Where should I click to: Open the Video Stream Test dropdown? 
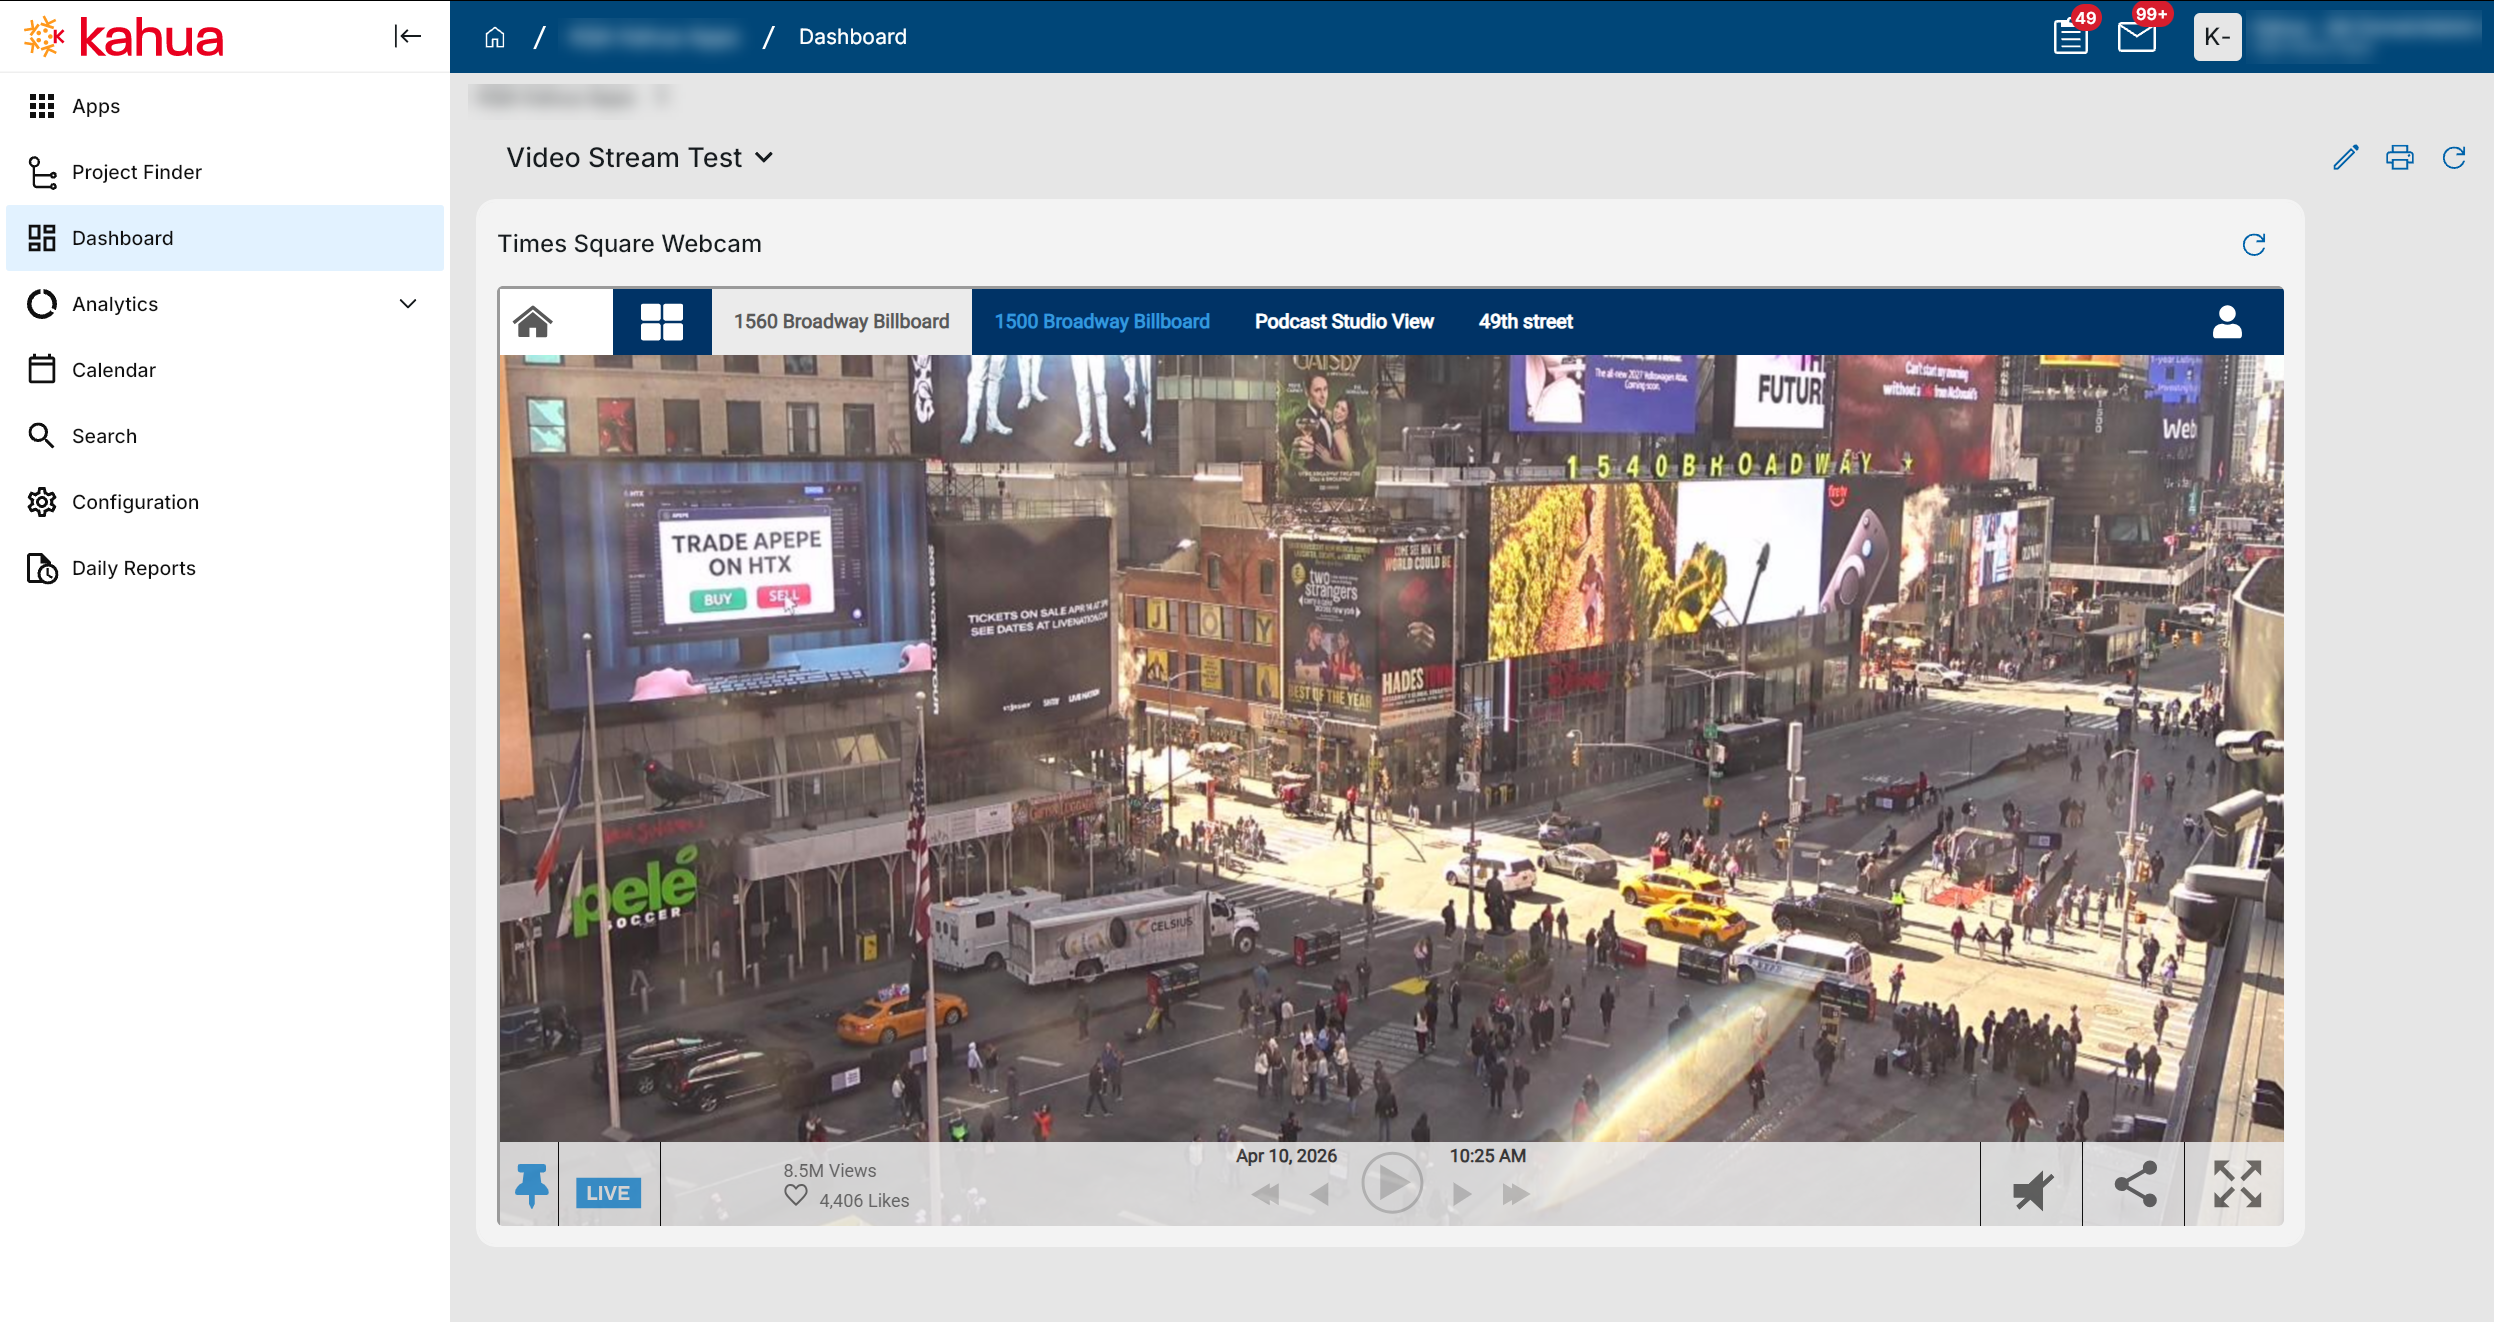click(x=764, y=158)
